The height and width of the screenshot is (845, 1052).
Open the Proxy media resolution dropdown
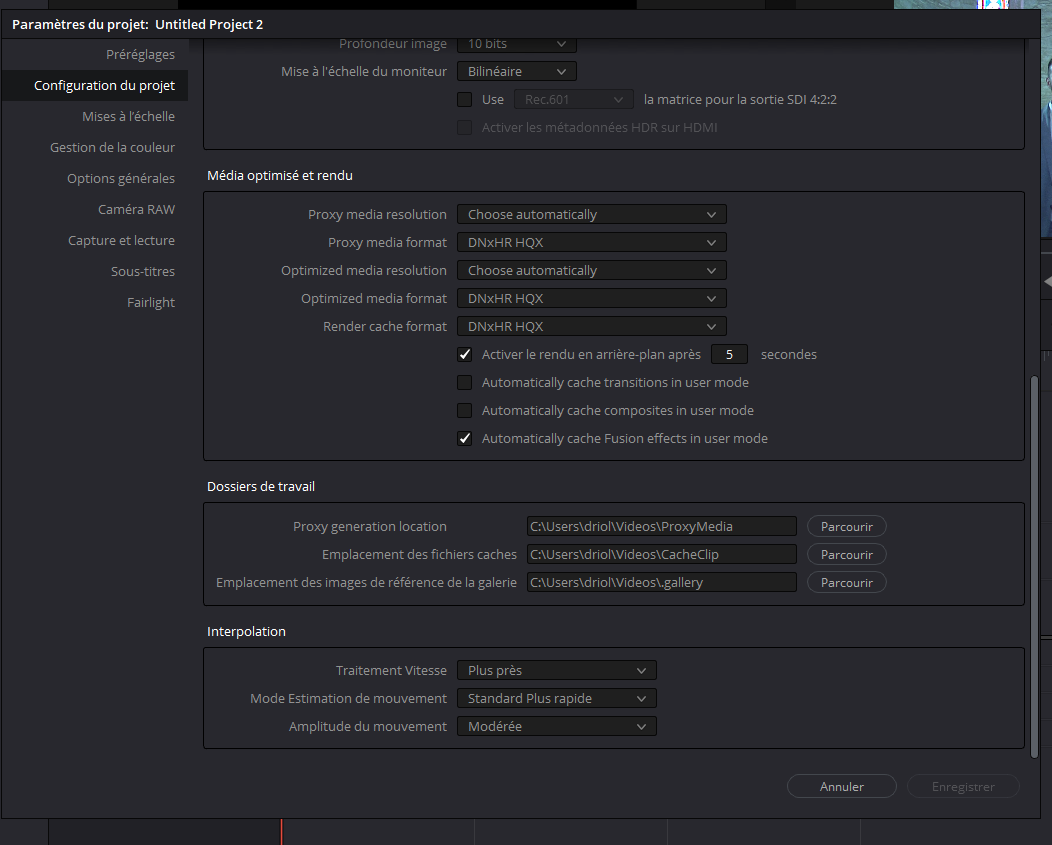[591, 214]
